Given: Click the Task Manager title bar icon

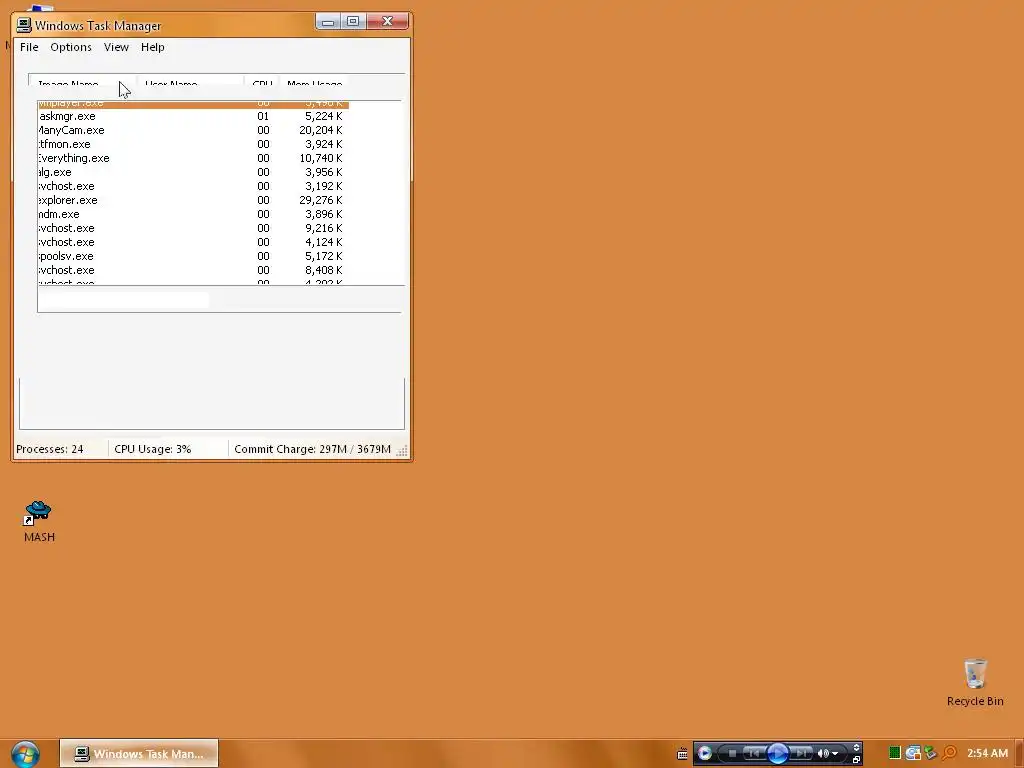Looking at the screenshot, I should point(24,25).
